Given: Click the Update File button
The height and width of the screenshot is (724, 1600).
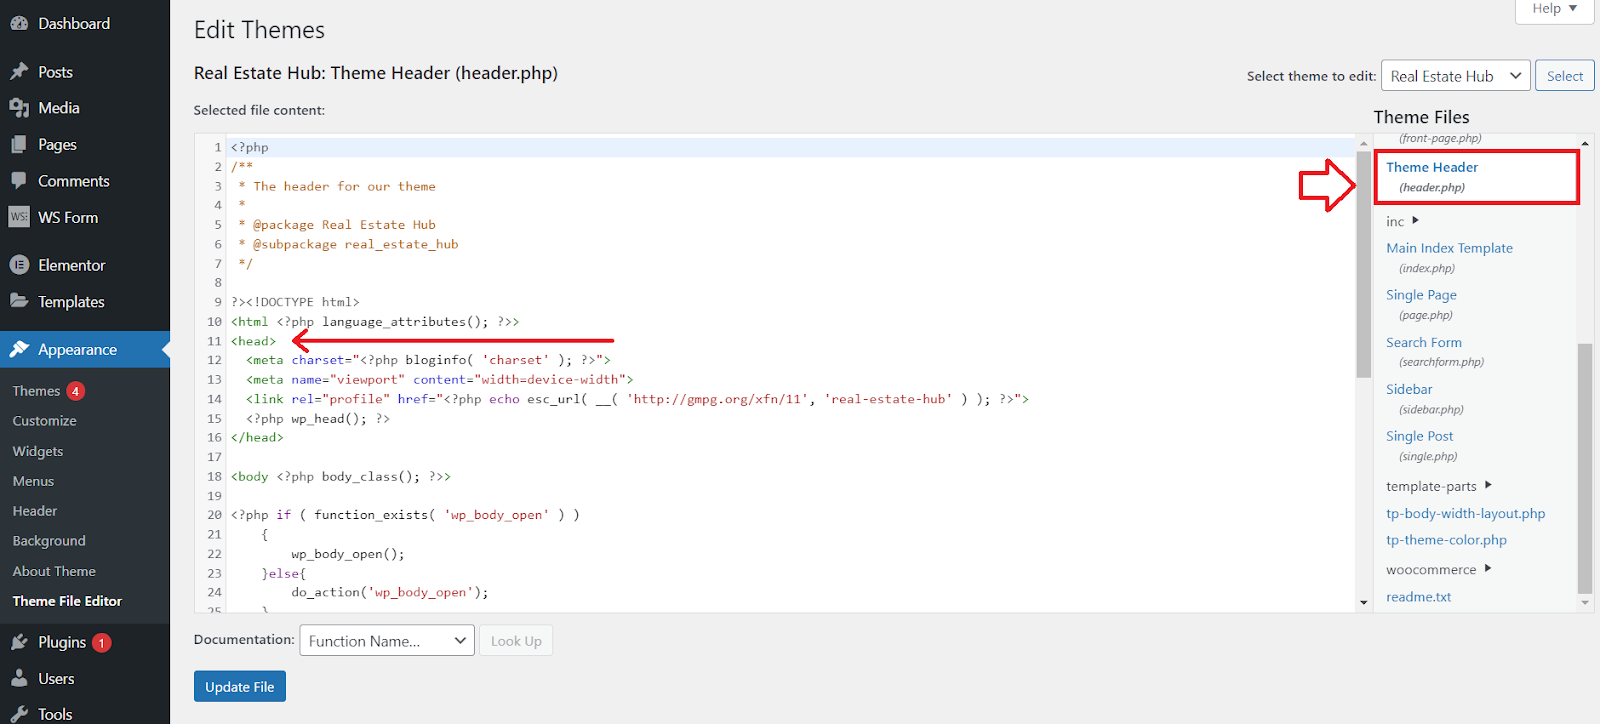Looking at the screenshot, I should tap(240, 687).
